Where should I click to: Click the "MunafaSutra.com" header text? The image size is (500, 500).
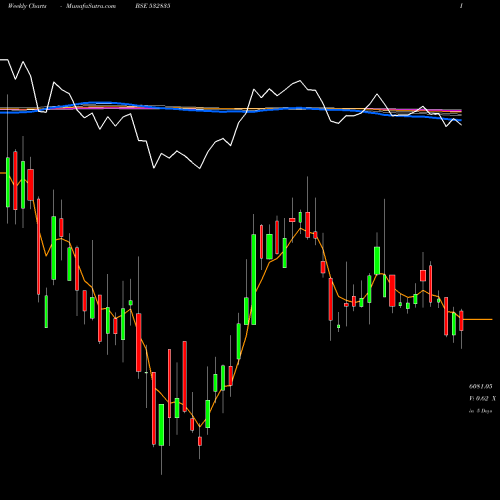(91, 6)
